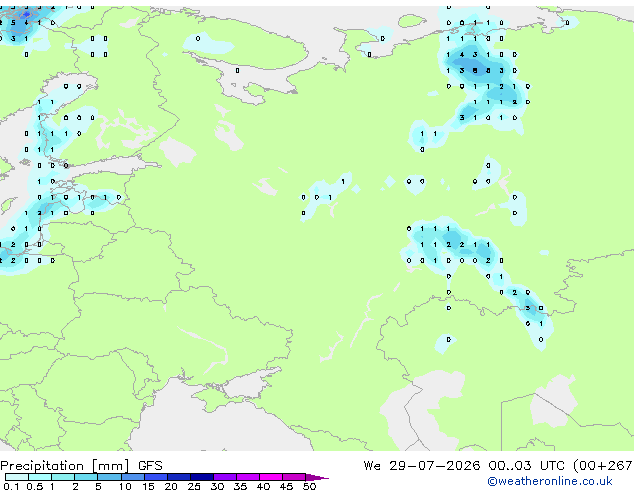Click the 40–45 mm magenta legend box

271,477
